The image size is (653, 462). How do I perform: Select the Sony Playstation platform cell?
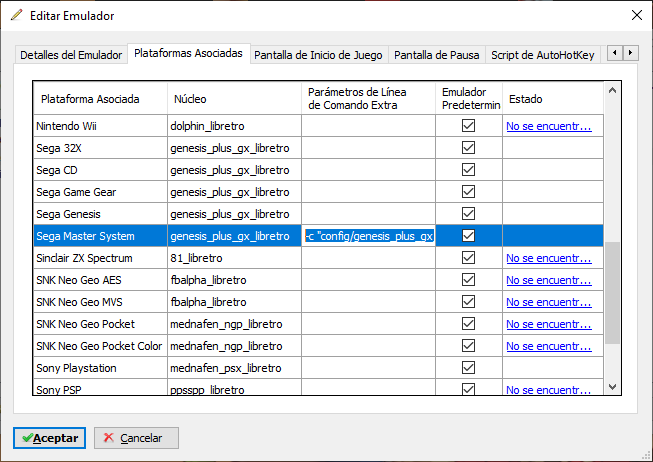[100, 368]
